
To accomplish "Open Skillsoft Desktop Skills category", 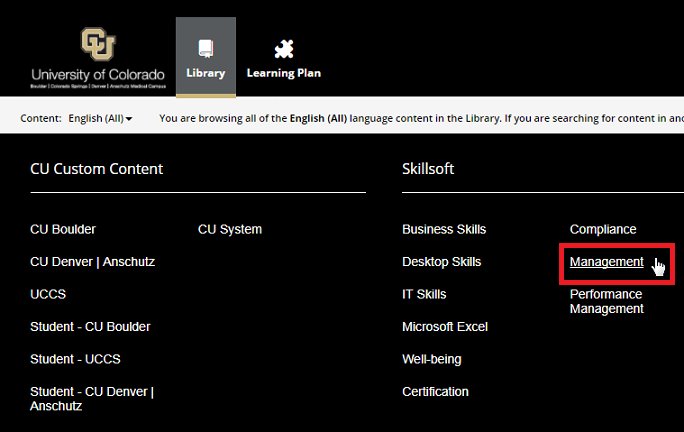I will [x=441, y=262].
